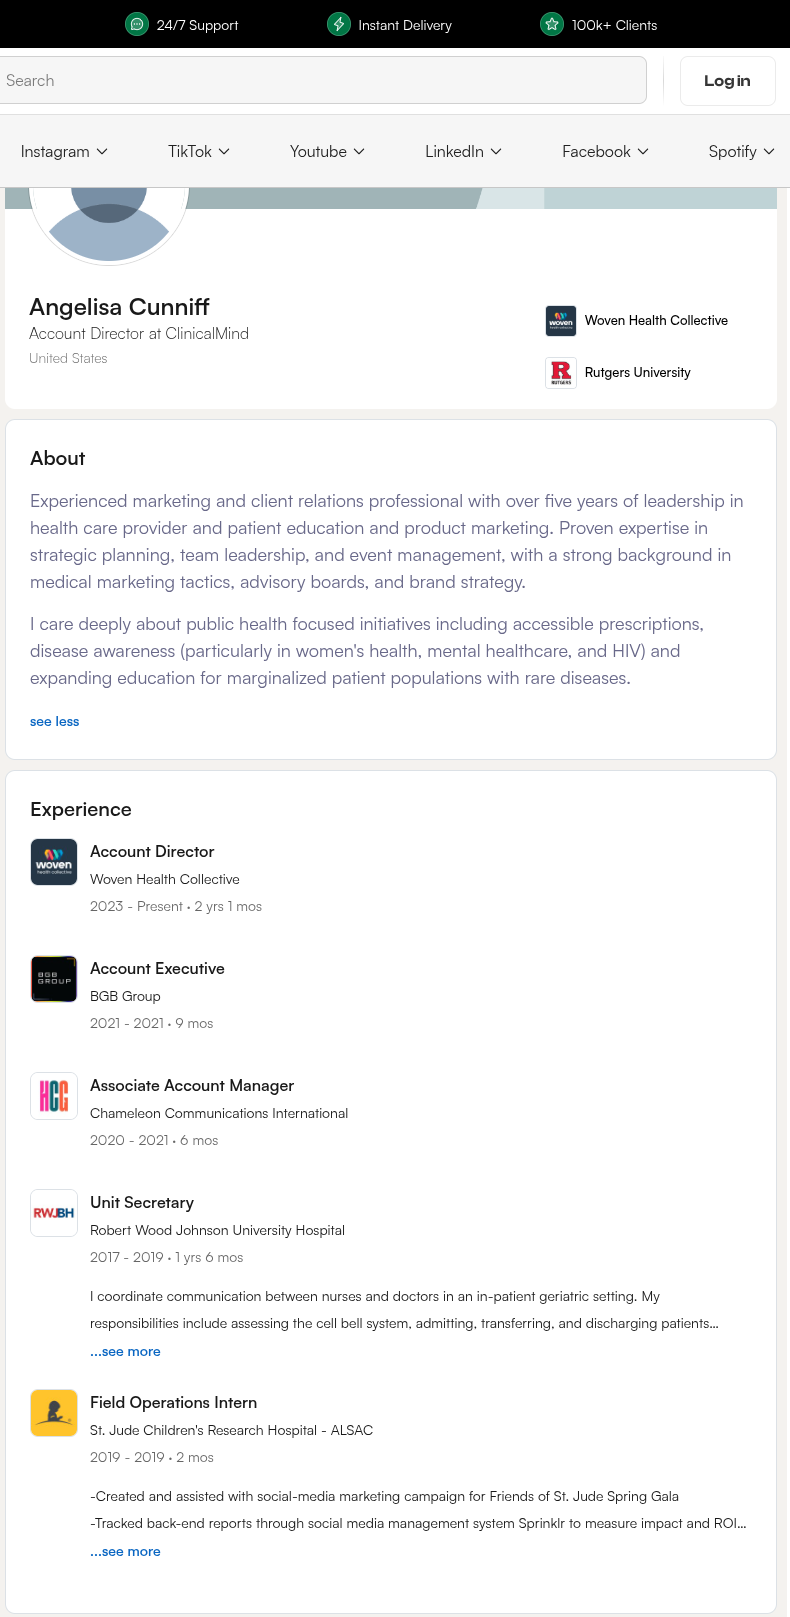This screenshot has width=790, height=1617.
Task: Click the Log in button
Action: click(x=727, y=81)
